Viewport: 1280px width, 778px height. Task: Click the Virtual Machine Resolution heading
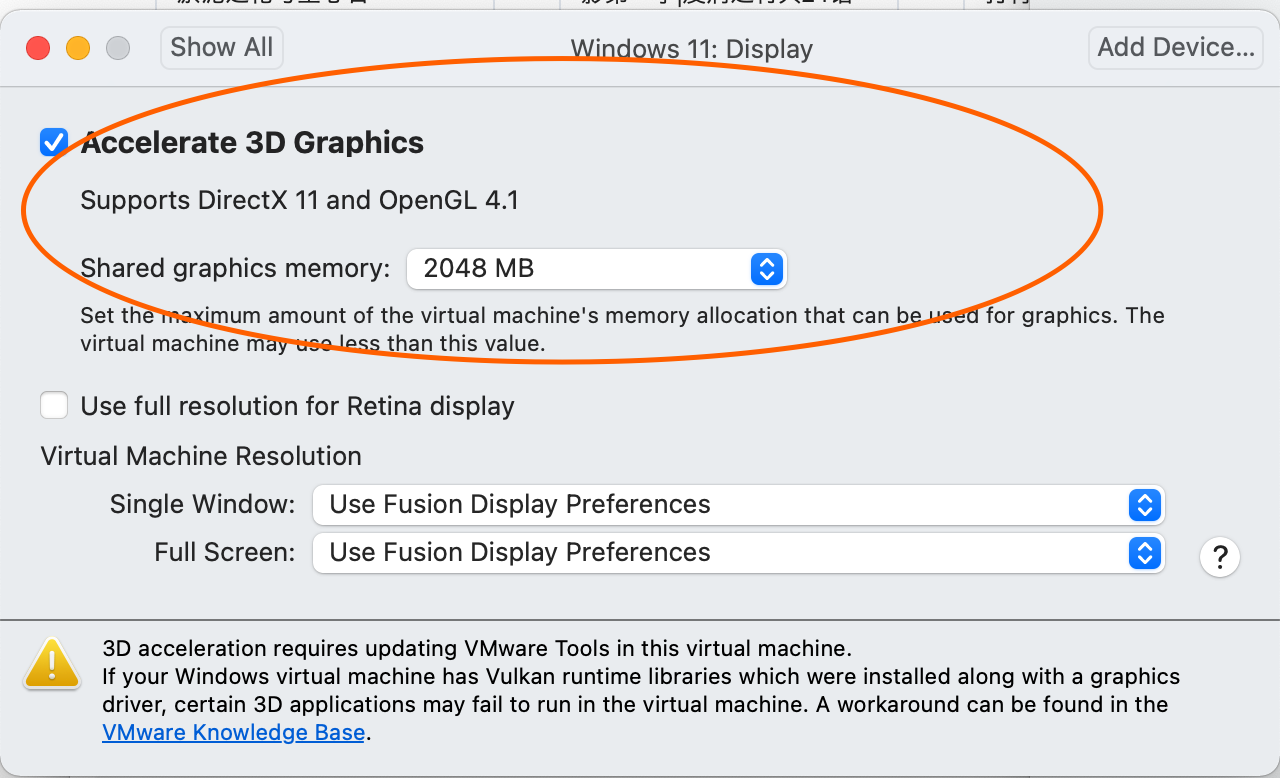coord(201,456)
